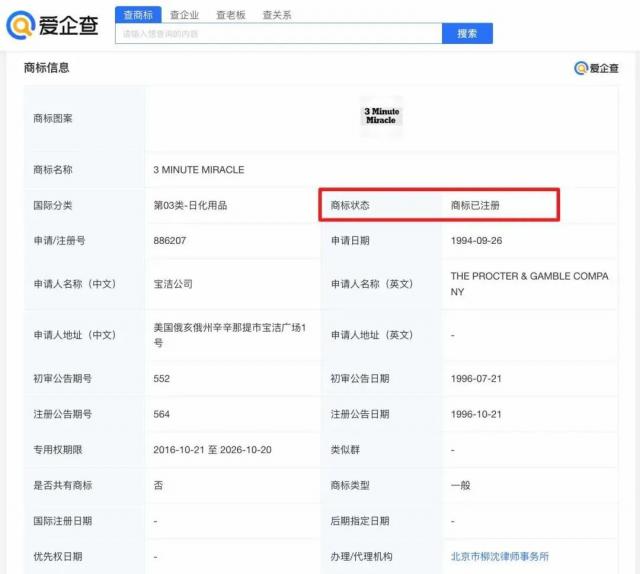Viewport: 640px width, 574px height.
Task: Click the registration announcement number 564
Action: (162, 414)
